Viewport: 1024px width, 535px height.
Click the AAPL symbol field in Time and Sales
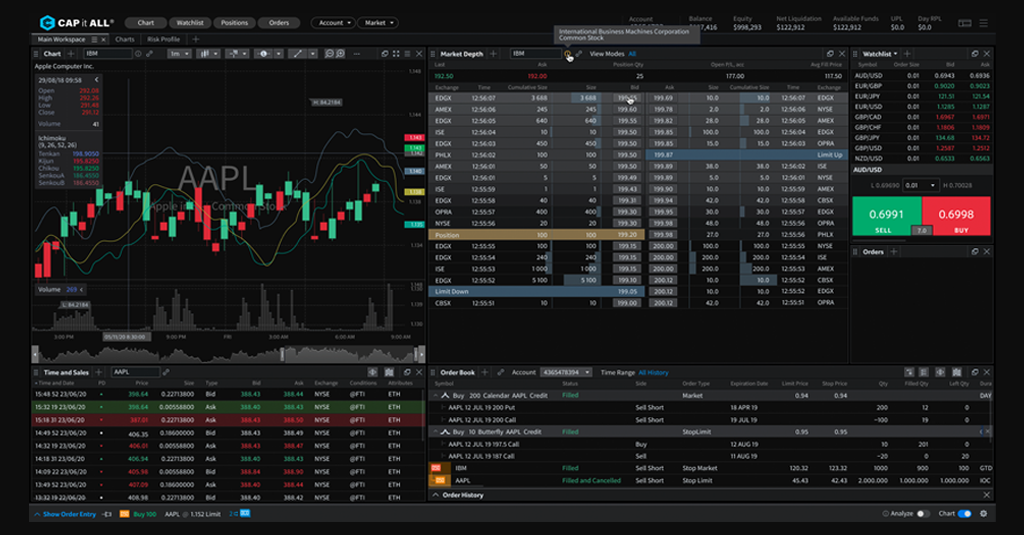click(133, 372)
